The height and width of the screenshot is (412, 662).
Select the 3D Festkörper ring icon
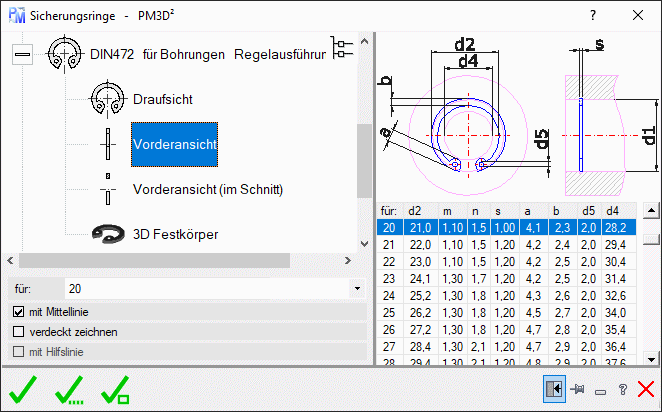pyautogui.click(x=106, y=234)
